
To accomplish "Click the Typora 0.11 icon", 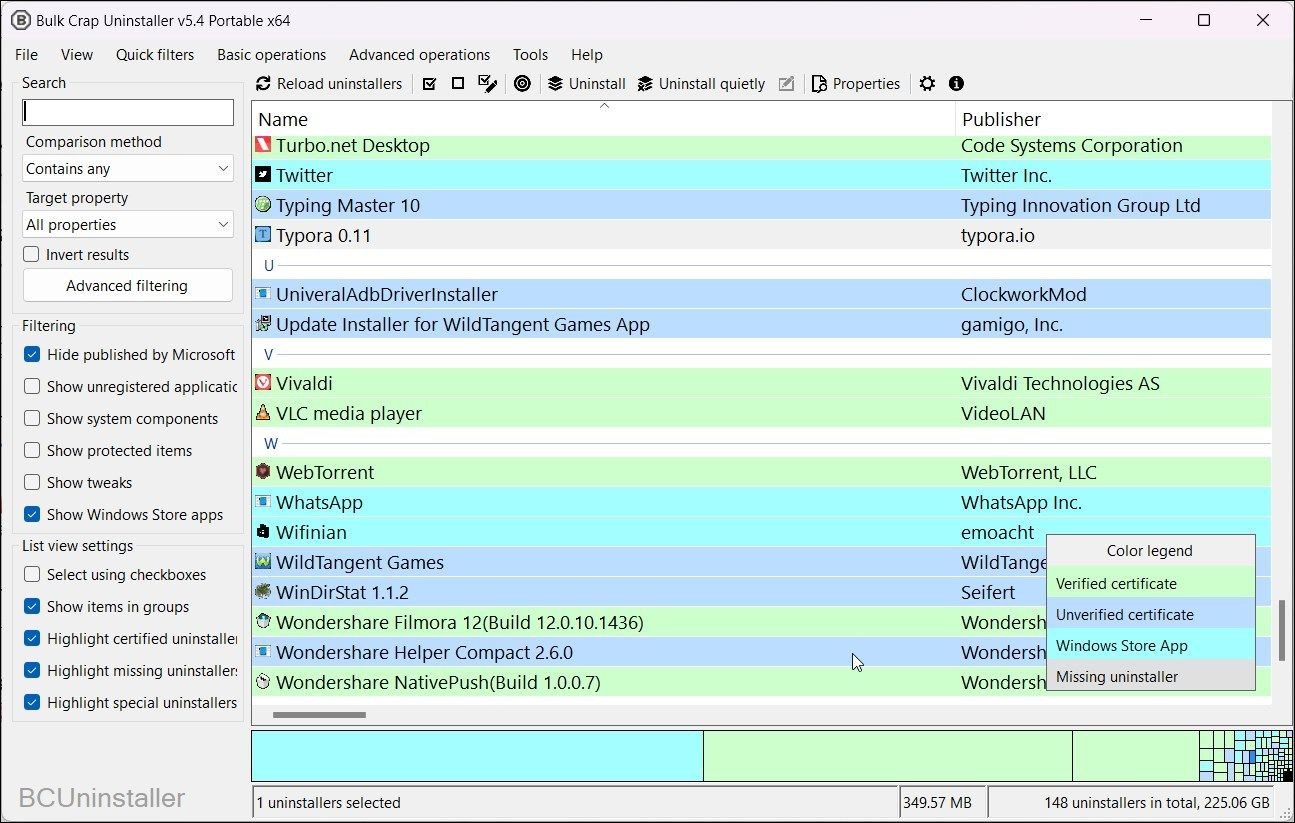I will pos(263,235).
